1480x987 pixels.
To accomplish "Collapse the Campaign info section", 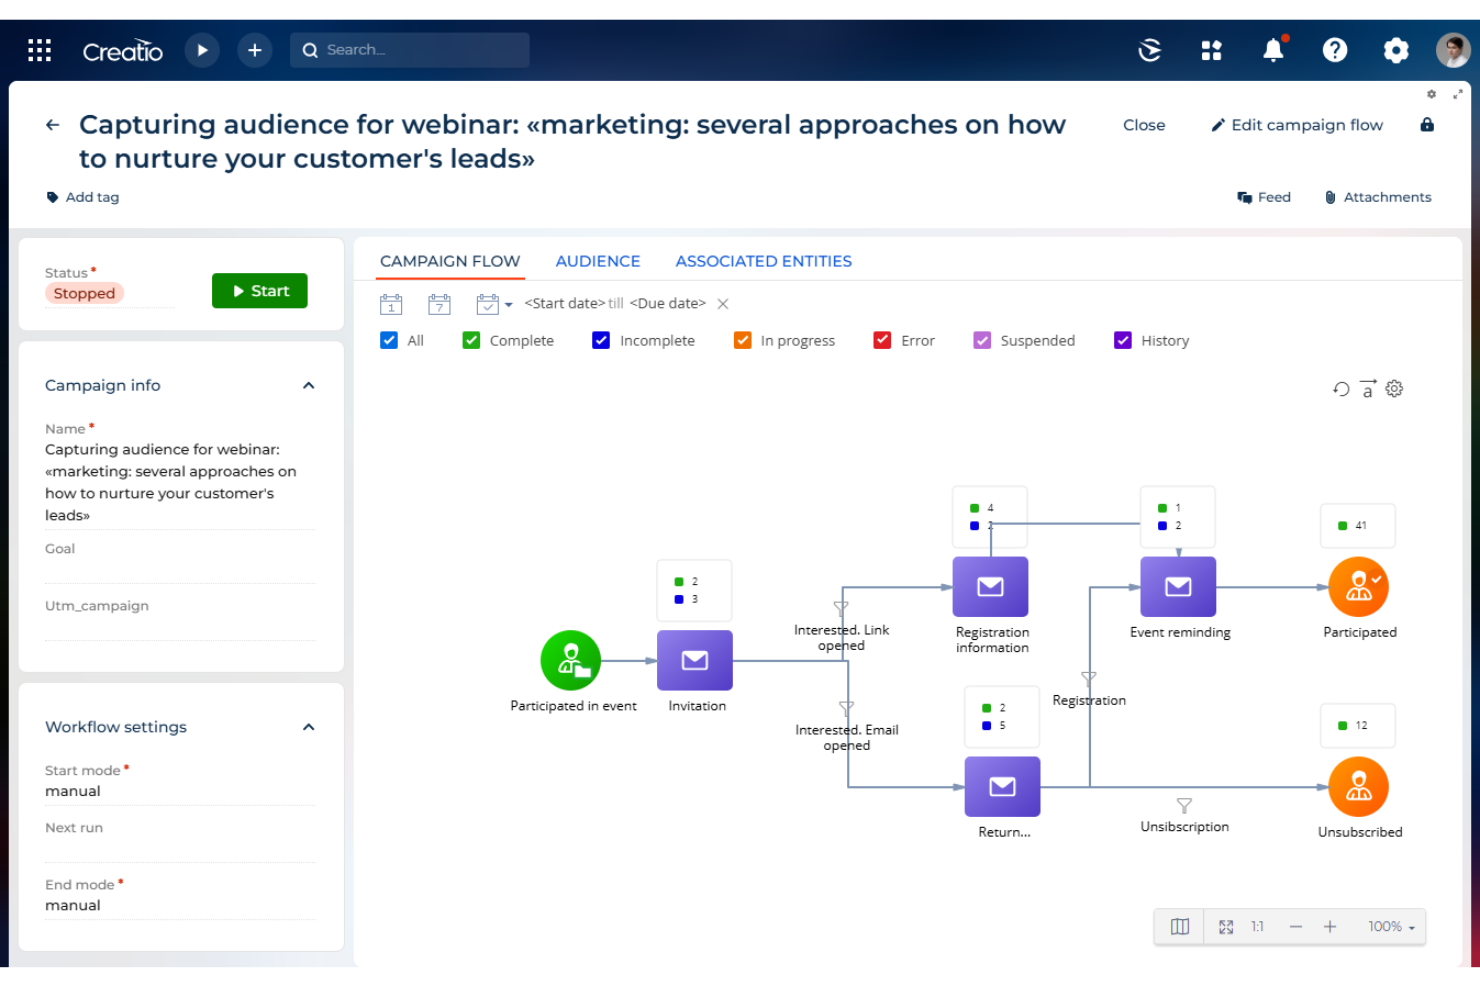I will [x=309, y=385].
